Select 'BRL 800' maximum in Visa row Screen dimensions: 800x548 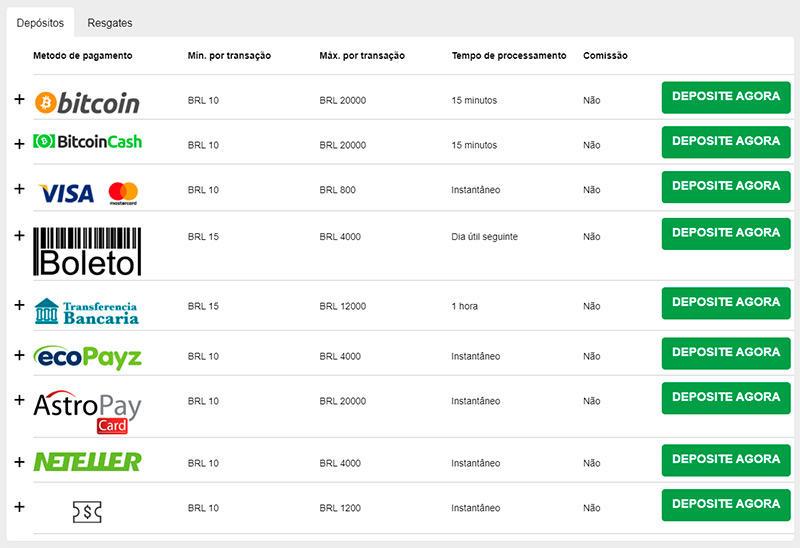(337, 190)
